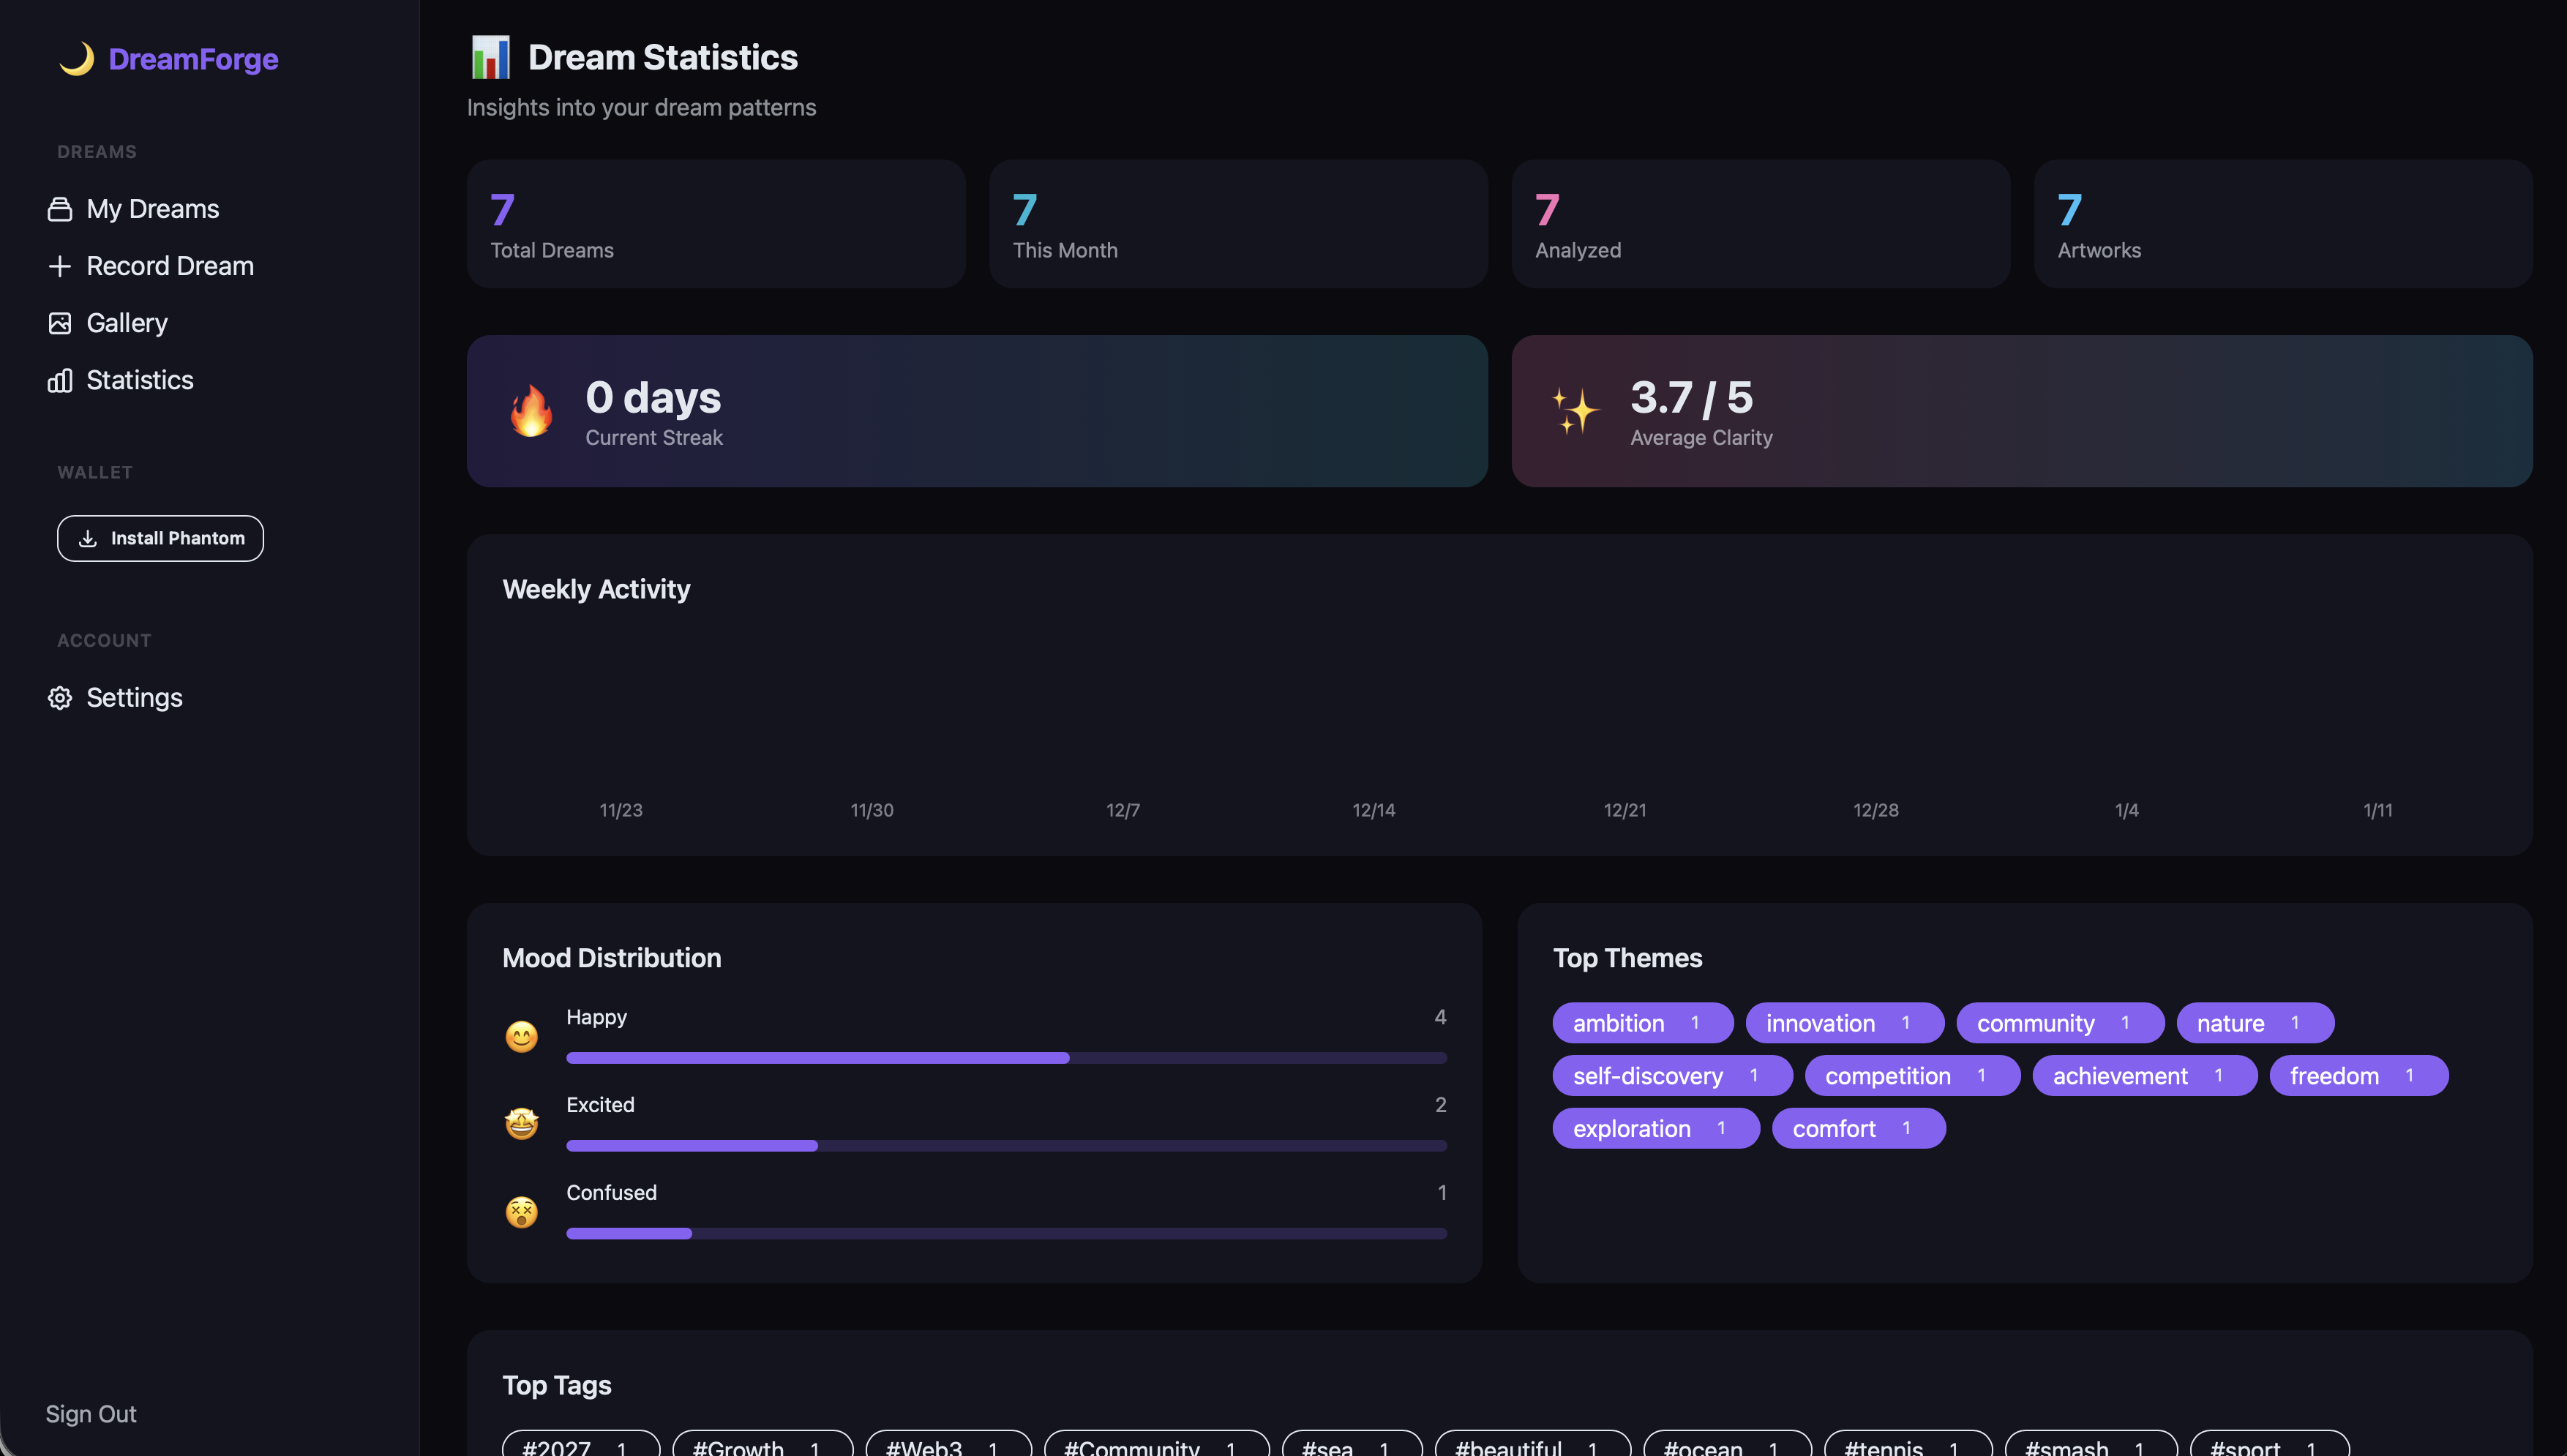2567x1456 pixels.
Task: Click the DreamForge moon logo icon
Action: coord(76,59)
